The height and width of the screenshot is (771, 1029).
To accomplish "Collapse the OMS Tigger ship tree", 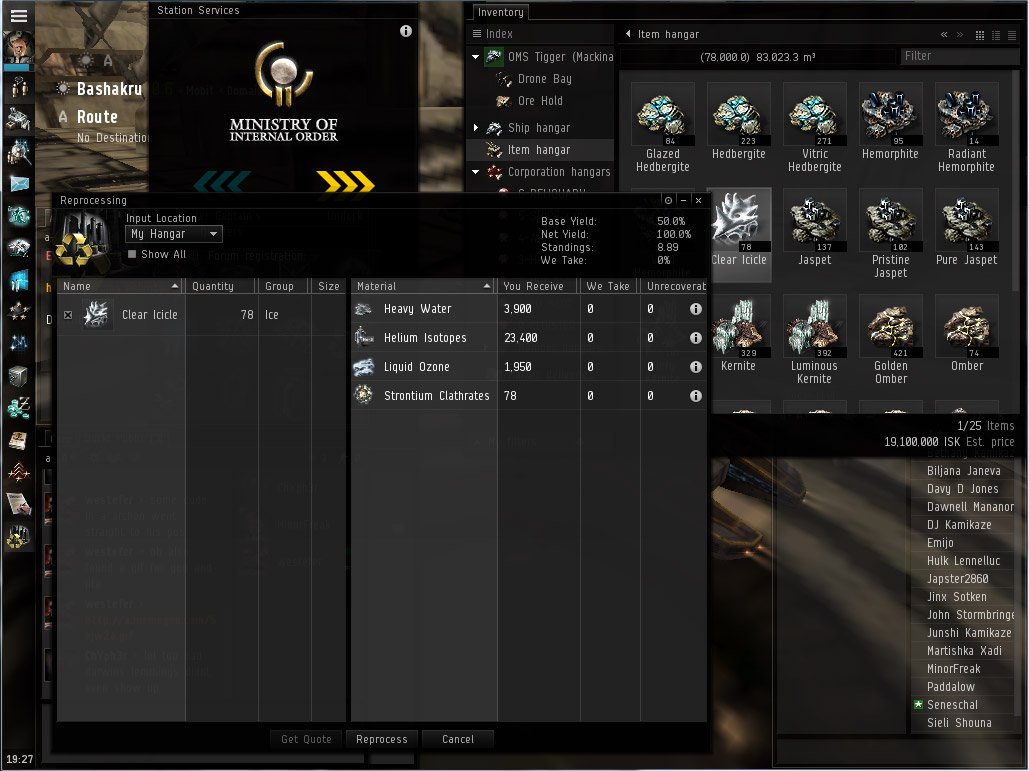I will (x=476, y=57).
